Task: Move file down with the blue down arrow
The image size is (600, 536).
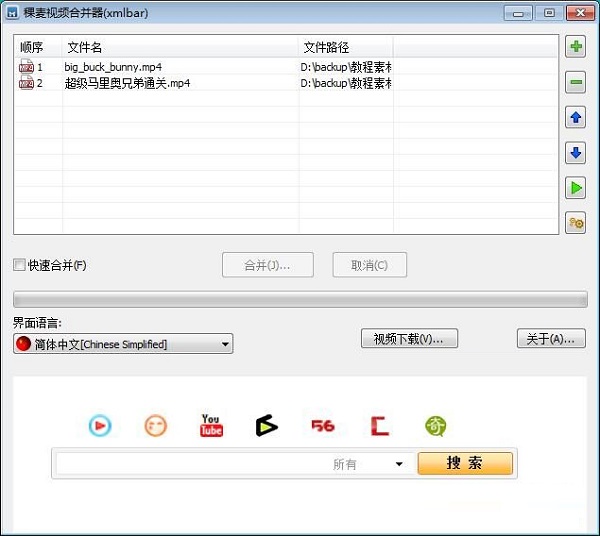Action: tap(576, 153)
